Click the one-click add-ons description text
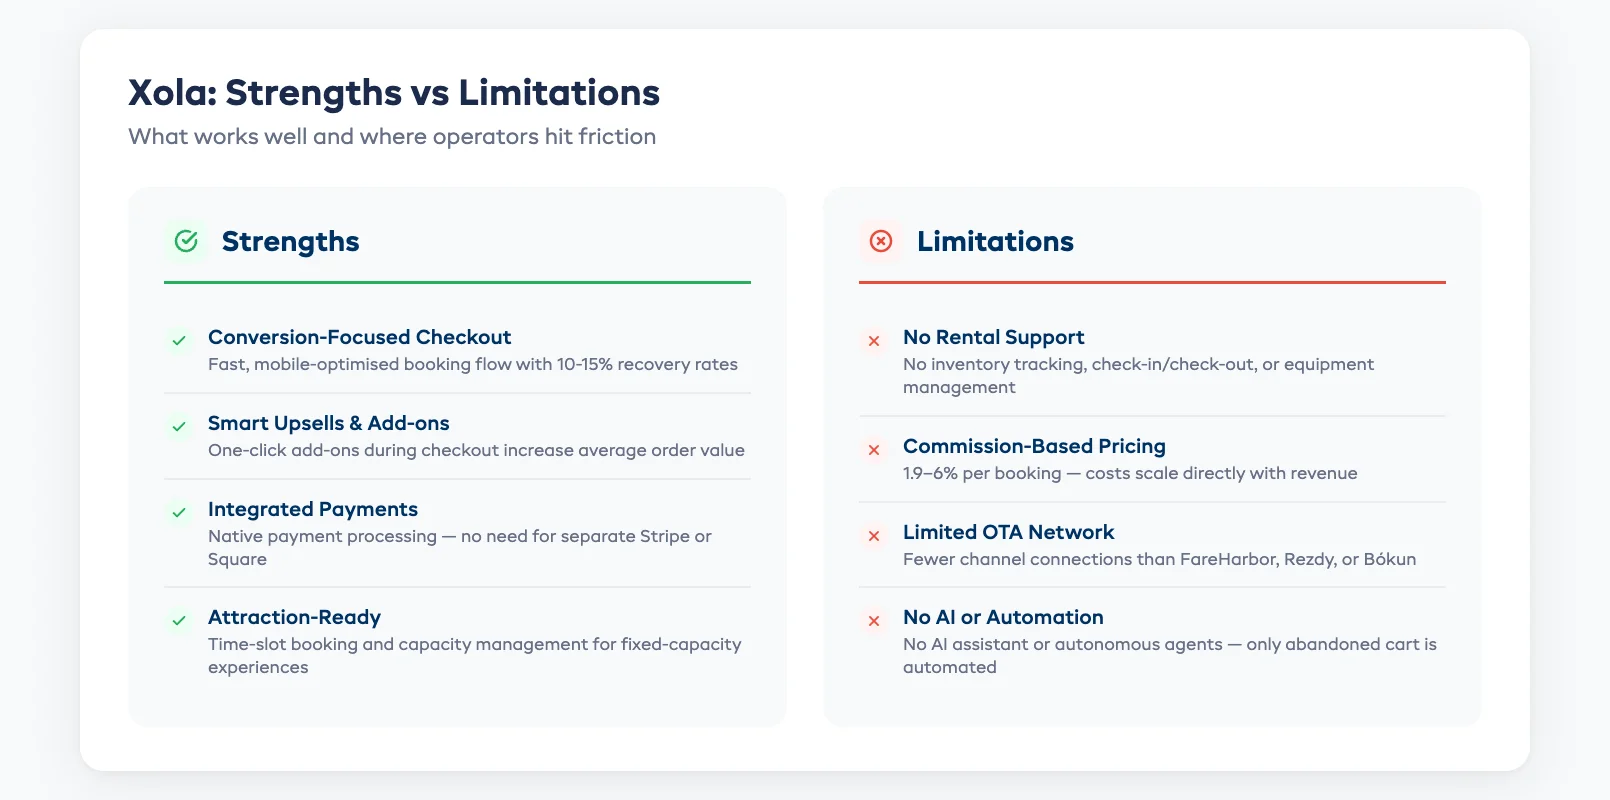Screen dimensions: 1610x800 click(x=476, y=450)
